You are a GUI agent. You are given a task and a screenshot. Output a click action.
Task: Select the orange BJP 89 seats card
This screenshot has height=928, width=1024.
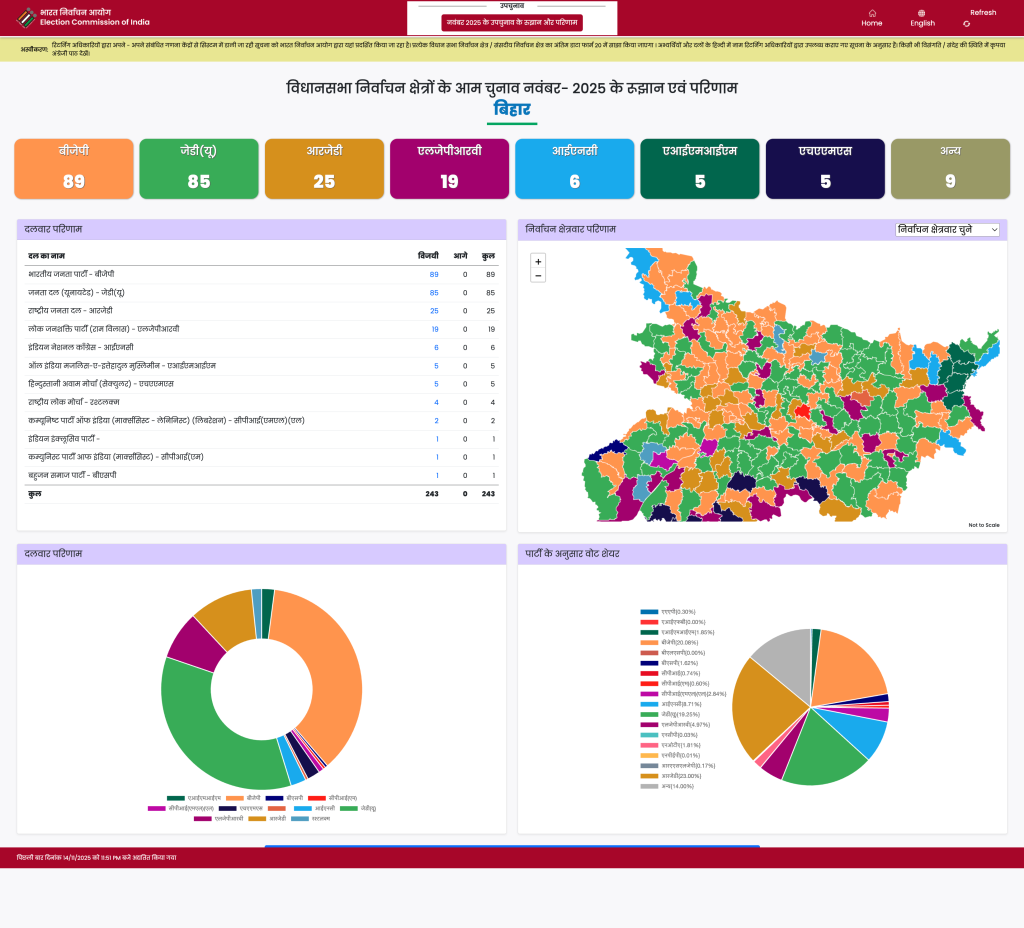pos(74,169)
